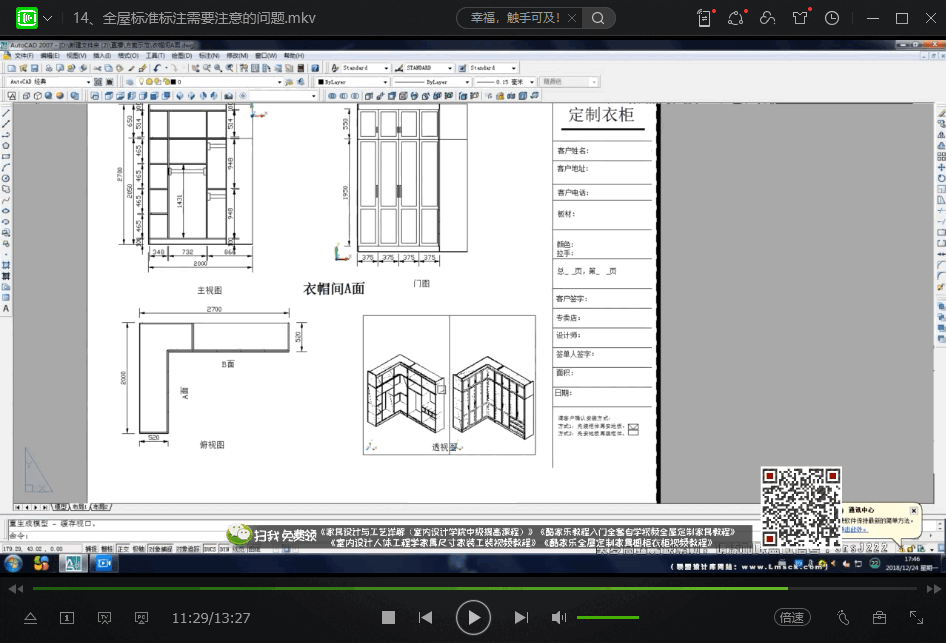
Task: Open the 格式(O) menu in AutoCAD
Action: pyautogui.click(x=129, y=55)
